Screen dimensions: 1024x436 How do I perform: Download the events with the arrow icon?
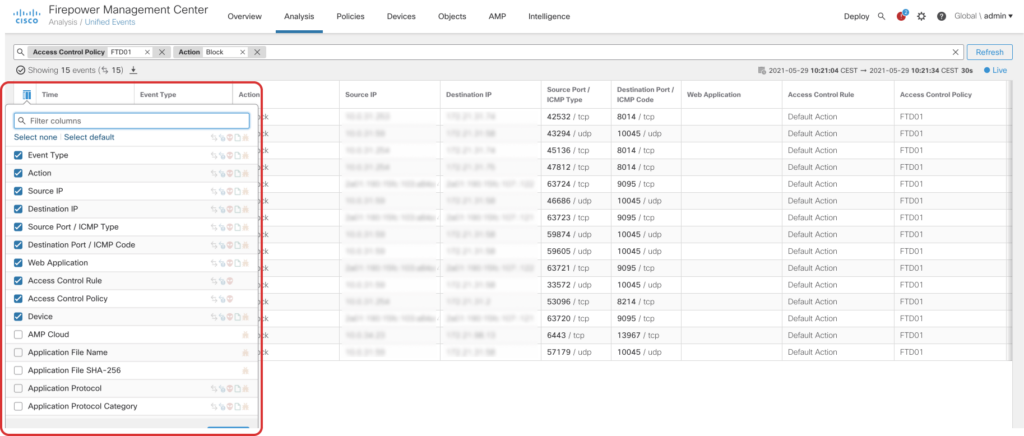coord(133,70)
